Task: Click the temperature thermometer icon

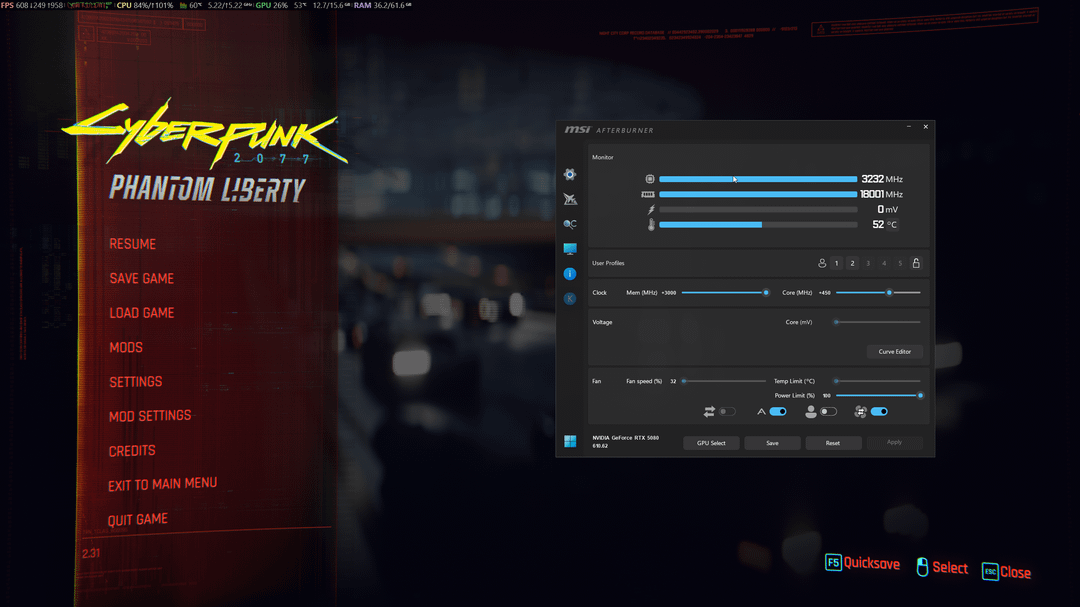Action: pyautogui.click(x=651, y=225)
